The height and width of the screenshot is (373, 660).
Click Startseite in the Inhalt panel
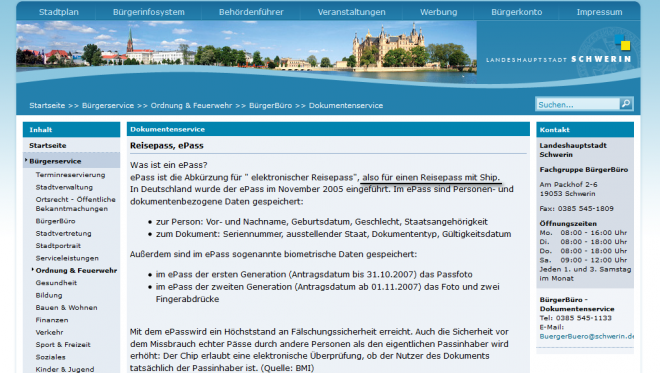tap(48, 145)
